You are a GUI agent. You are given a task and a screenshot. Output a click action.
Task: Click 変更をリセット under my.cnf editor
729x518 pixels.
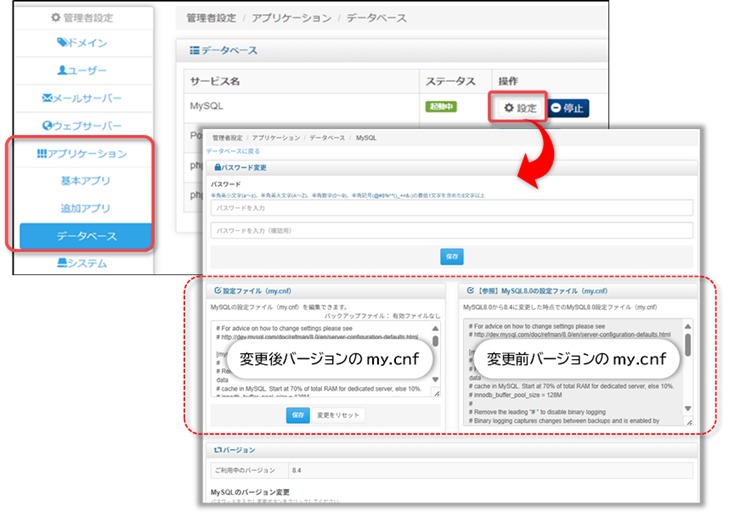pyautogui.click(x=336, y=416)
